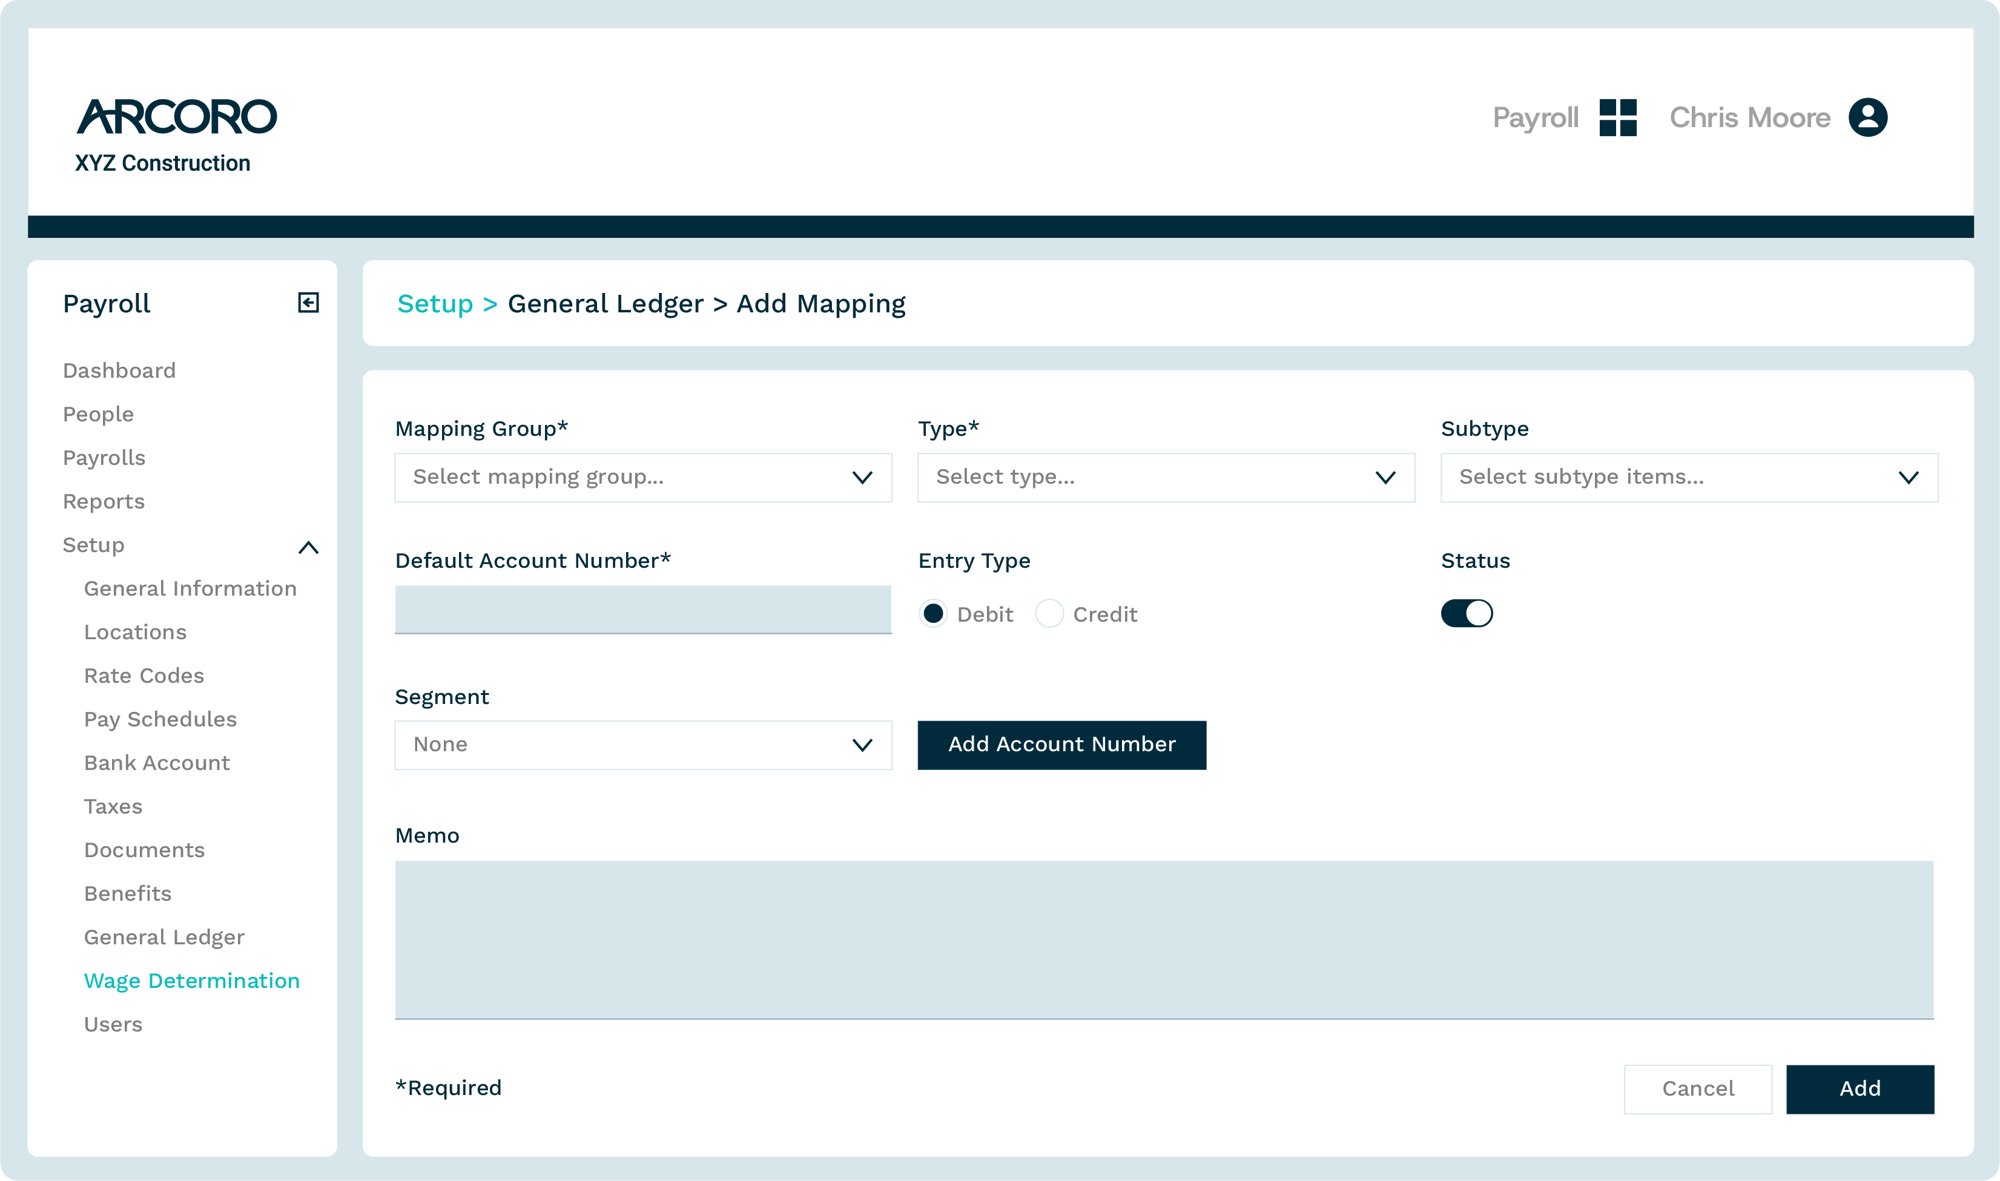Click the Add button
2000x1181 pixels.
pyautogui.click(x=1860, y=1089)
